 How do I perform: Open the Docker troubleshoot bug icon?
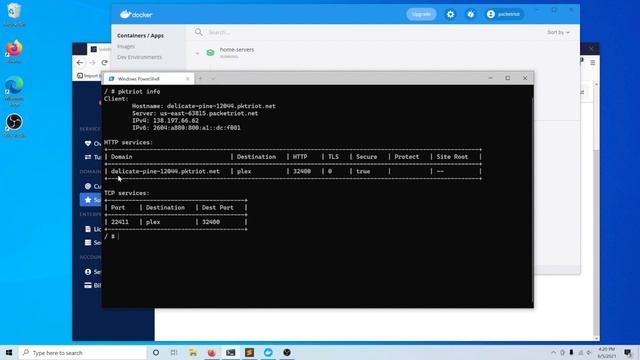click(471, 14)
